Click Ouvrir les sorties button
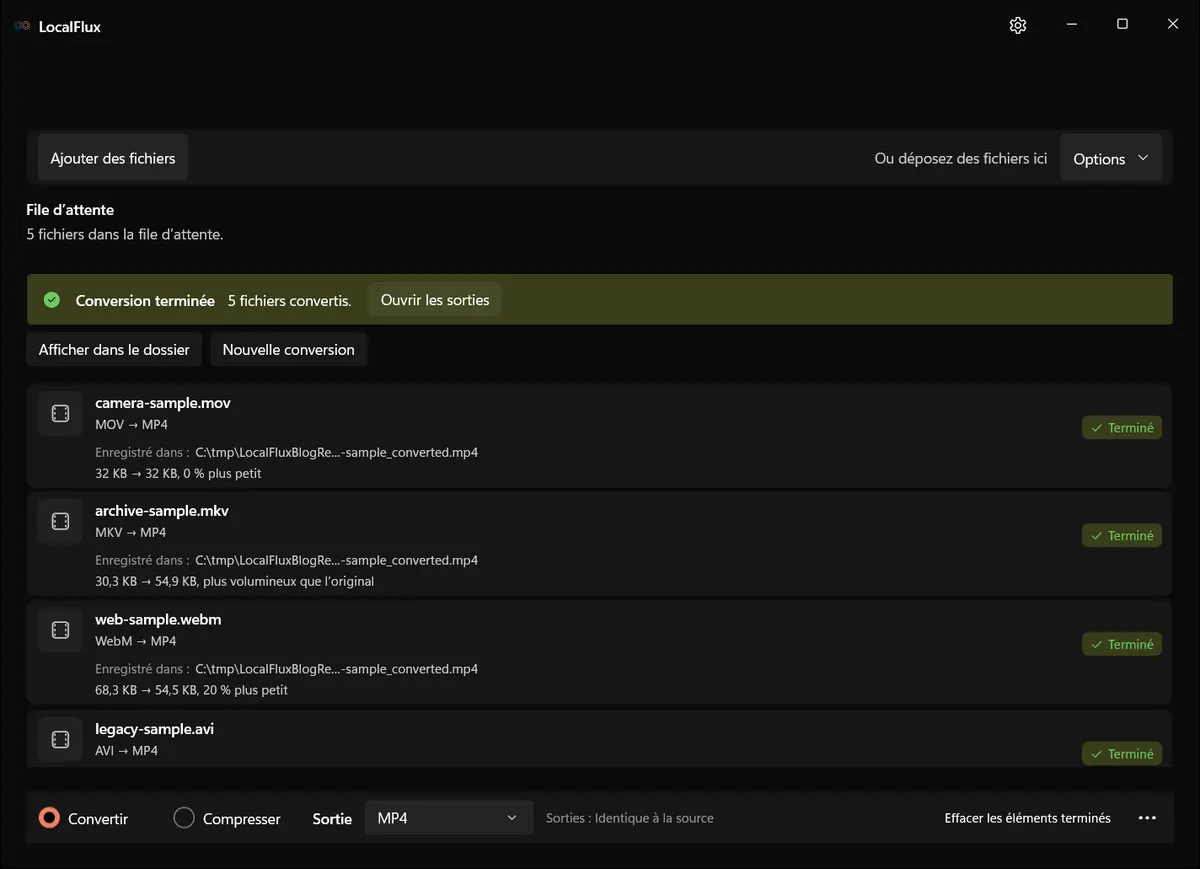 click(435, 300)
